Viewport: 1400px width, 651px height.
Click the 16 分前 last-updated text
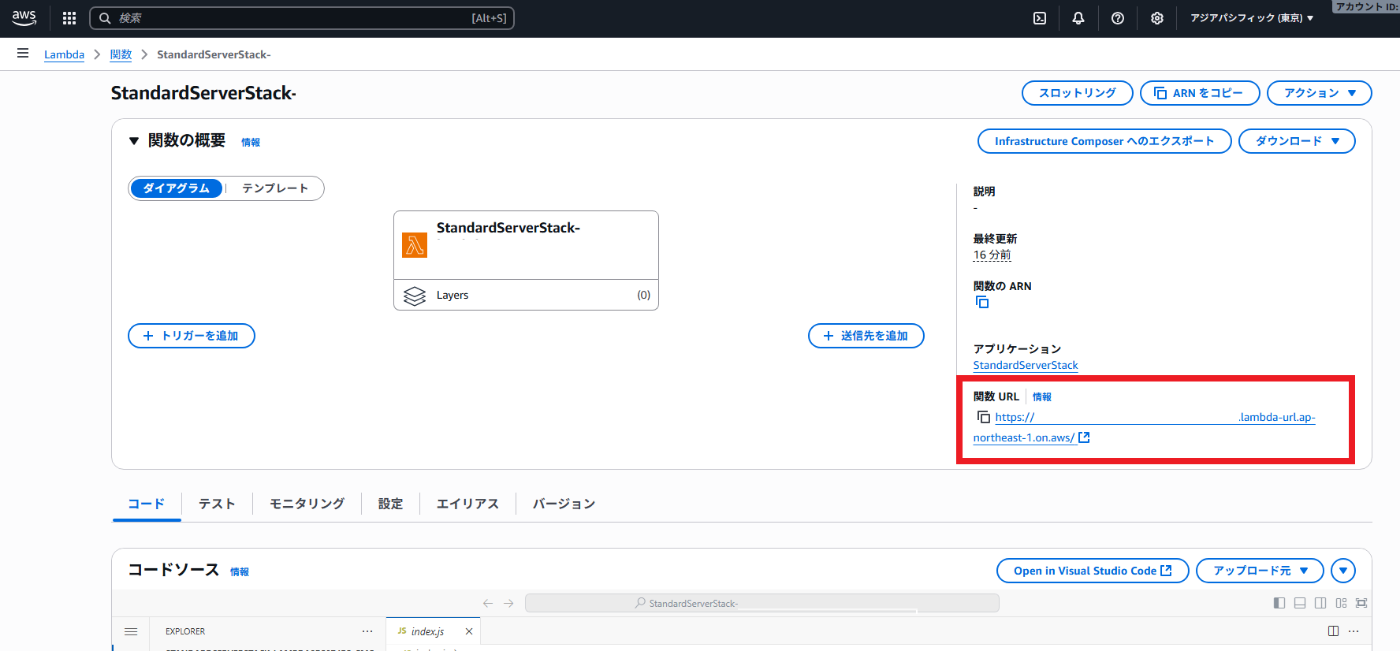pos(992,255)
